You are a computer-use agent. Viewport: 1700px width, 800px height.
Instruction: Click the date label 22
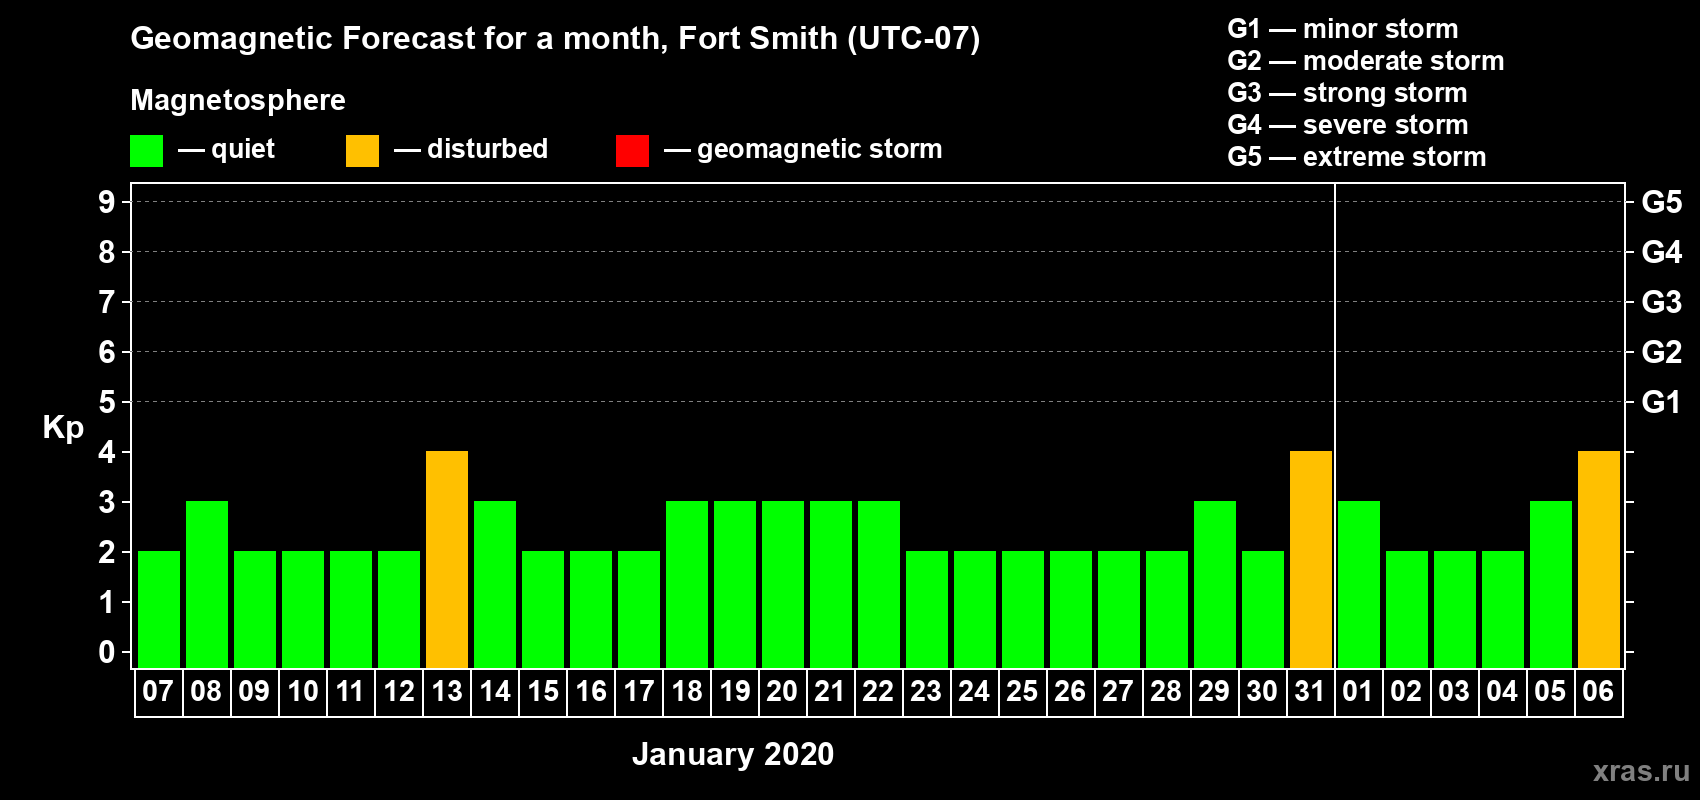(878, 691)
